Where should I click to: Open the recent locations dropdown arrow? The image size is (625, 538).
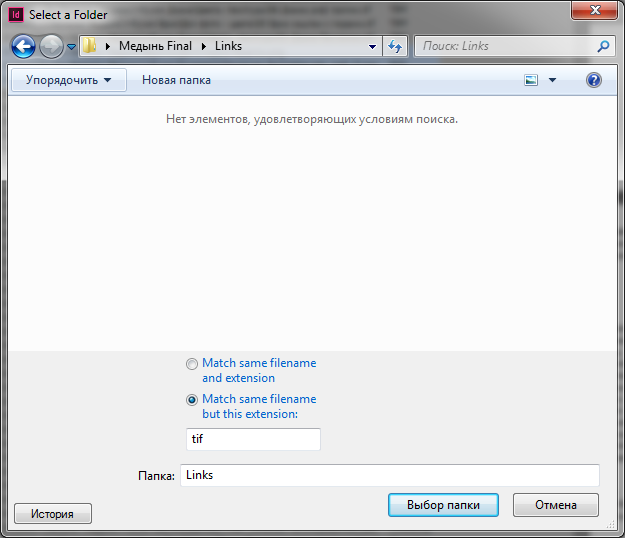71,47
